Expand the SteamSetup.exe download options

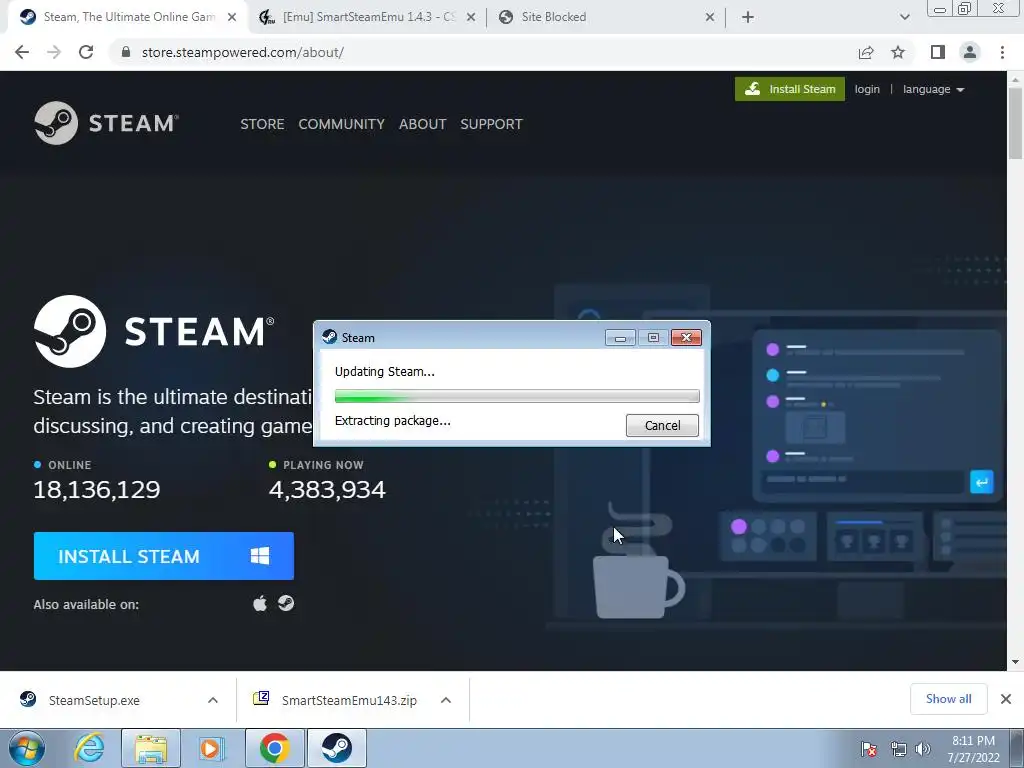(x=213, y=700)
